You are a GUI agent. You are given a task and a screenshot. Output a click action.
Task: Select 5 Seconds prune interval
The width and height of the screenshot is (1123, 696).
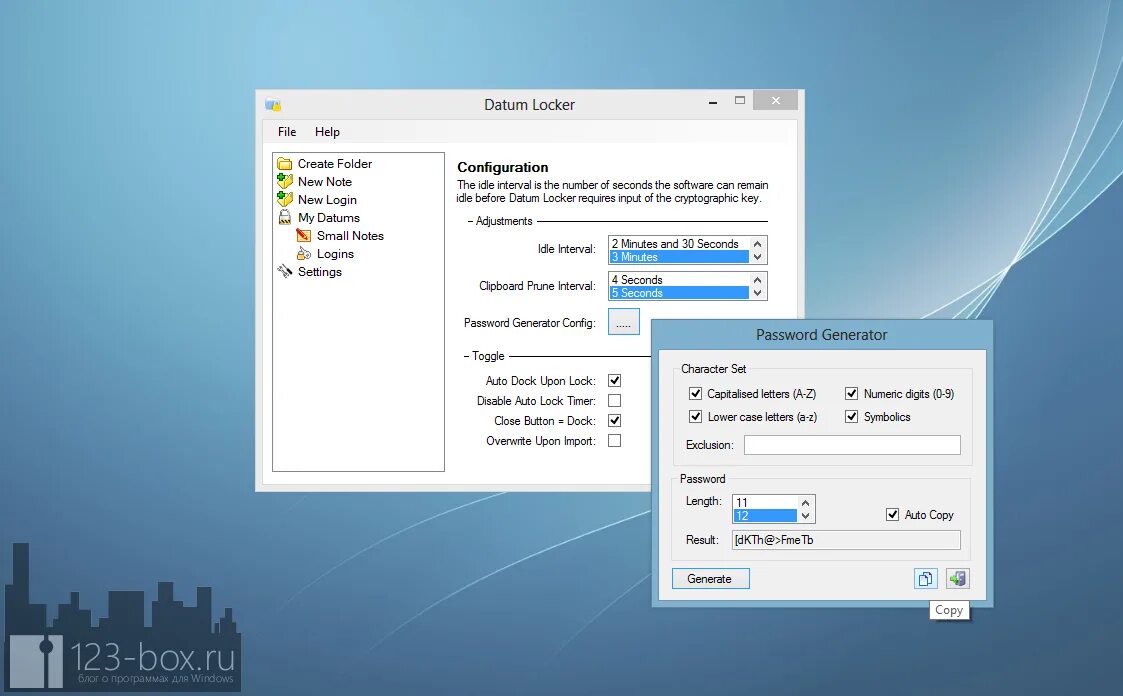pyautogui.click(x=679, y=293)
